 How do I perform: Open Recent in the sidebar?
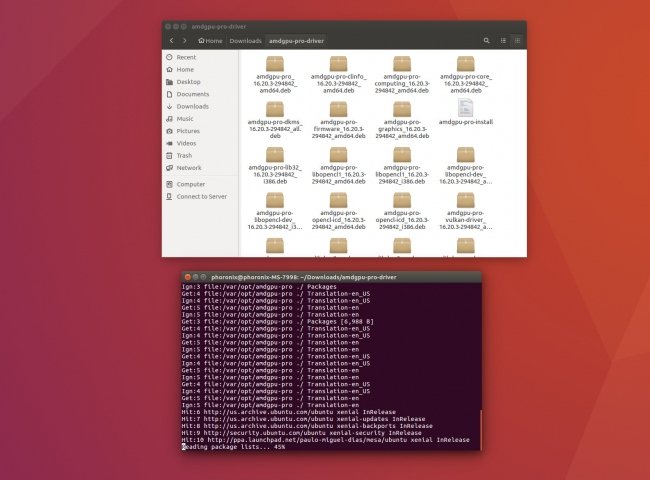point(186,58)
